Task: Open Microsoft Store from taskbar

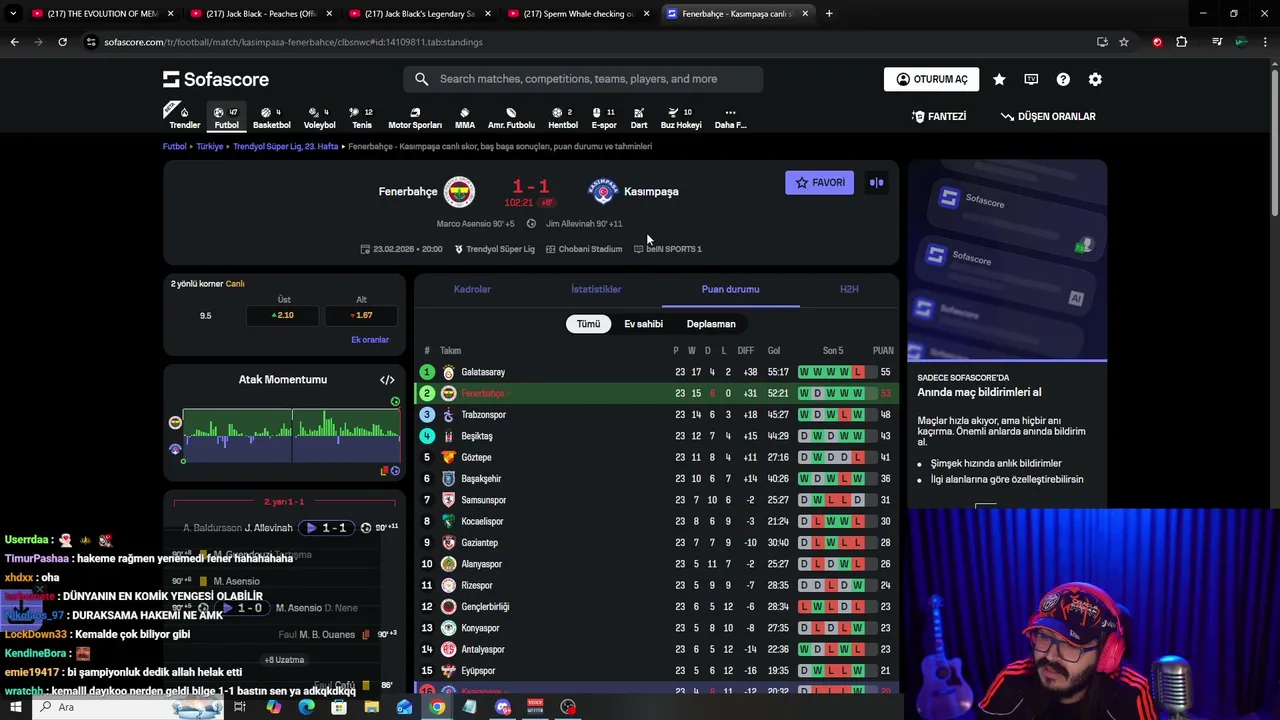Action: (x=339, y=707)
